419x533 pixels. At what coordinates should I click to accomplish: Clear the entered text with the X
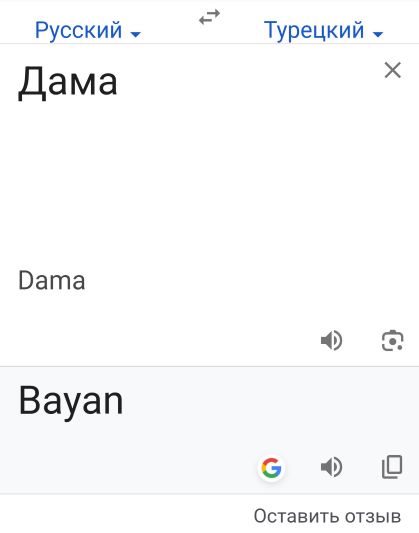393,70
